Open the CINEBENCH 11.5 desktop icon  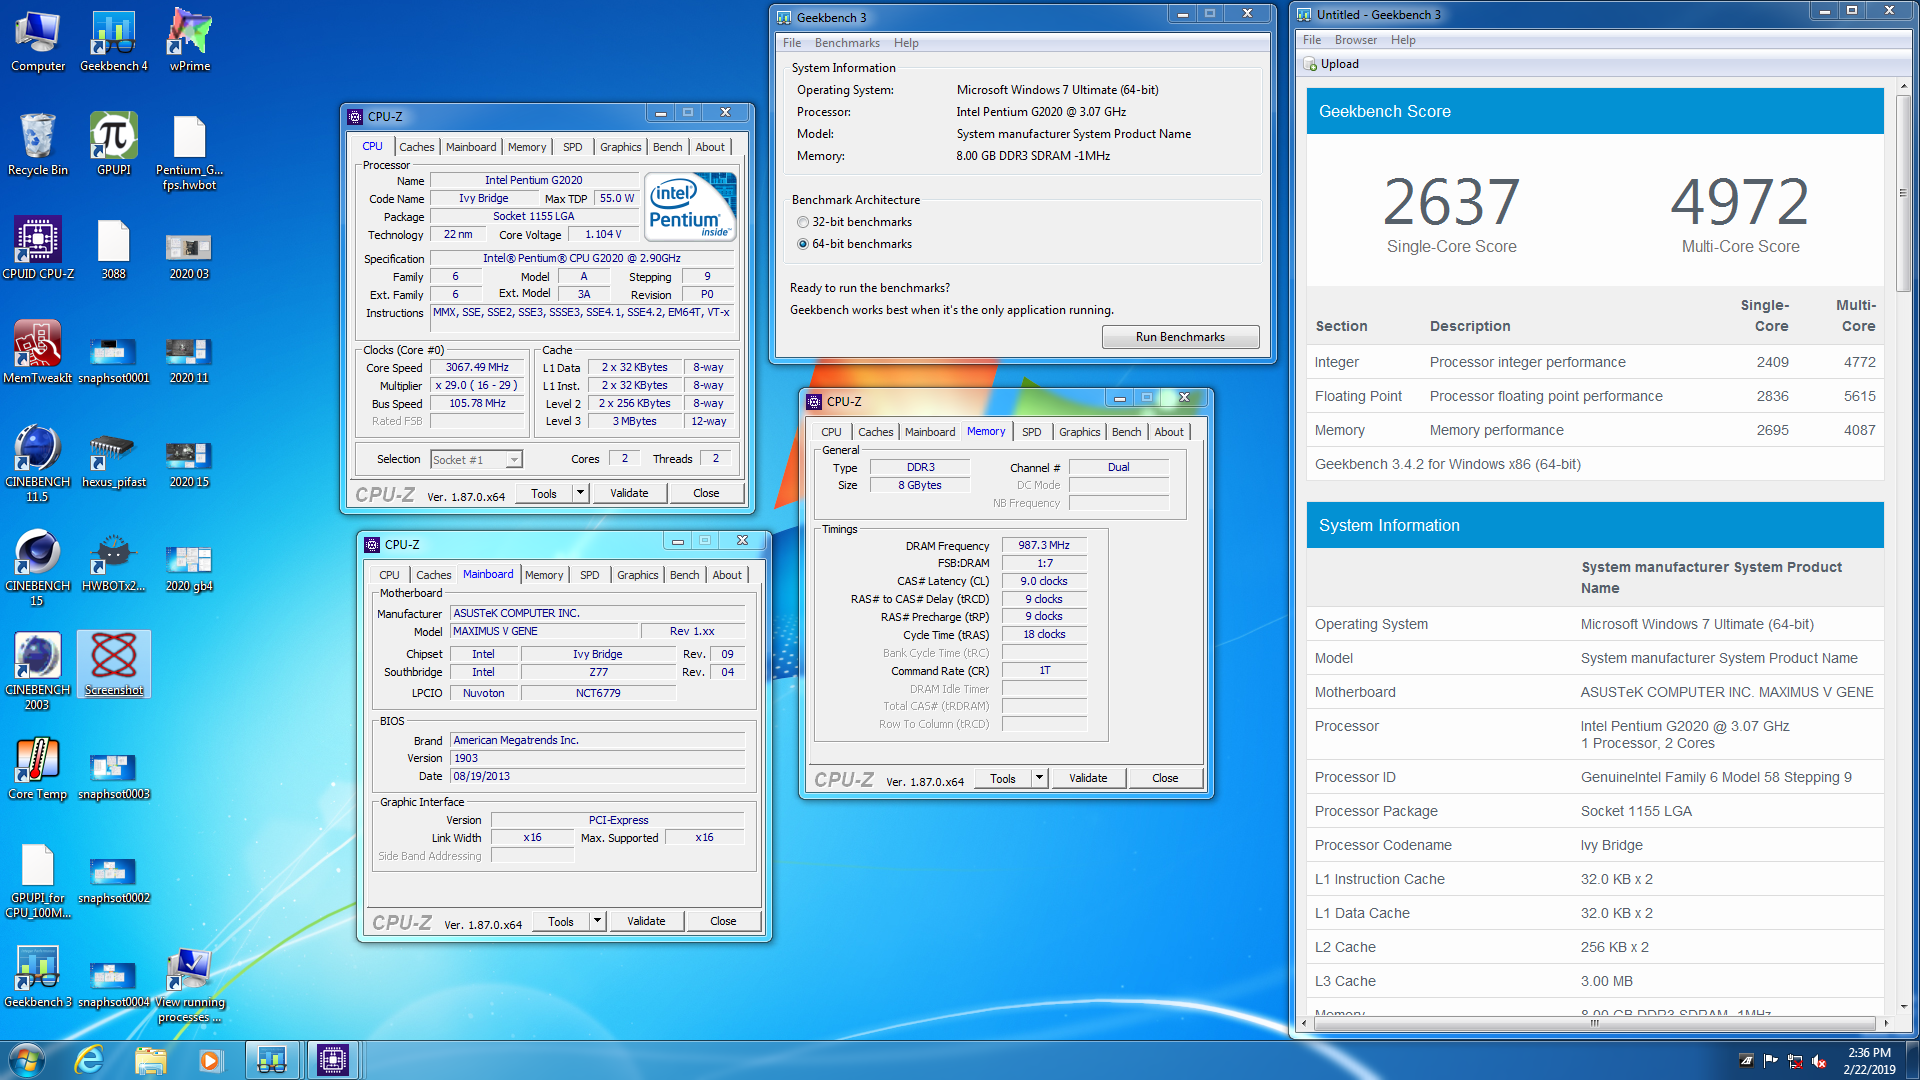pyautogui.click(x=38, y=463)
